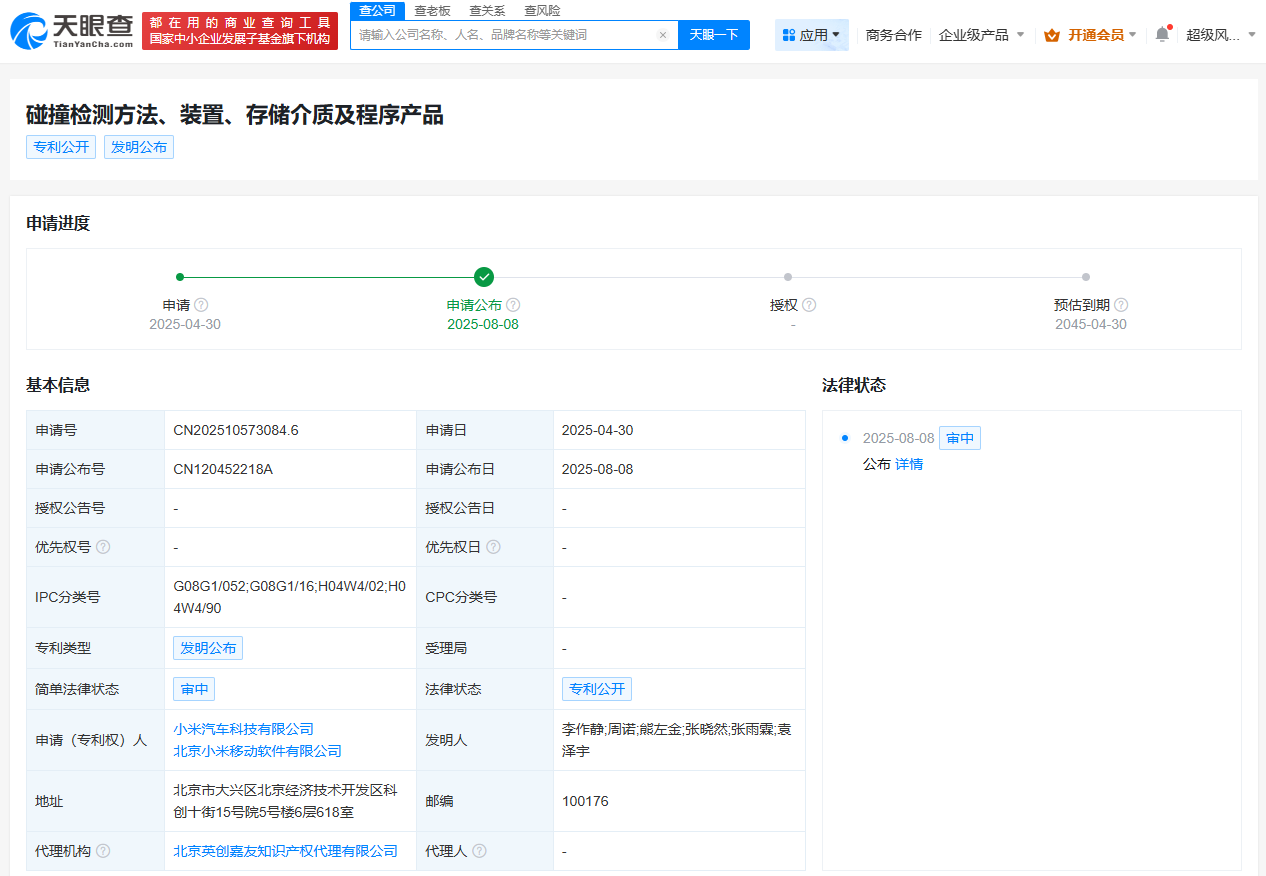Open the notifications bell
The width and height of the screenshot is (1266, 876).
click(1161, 32)
